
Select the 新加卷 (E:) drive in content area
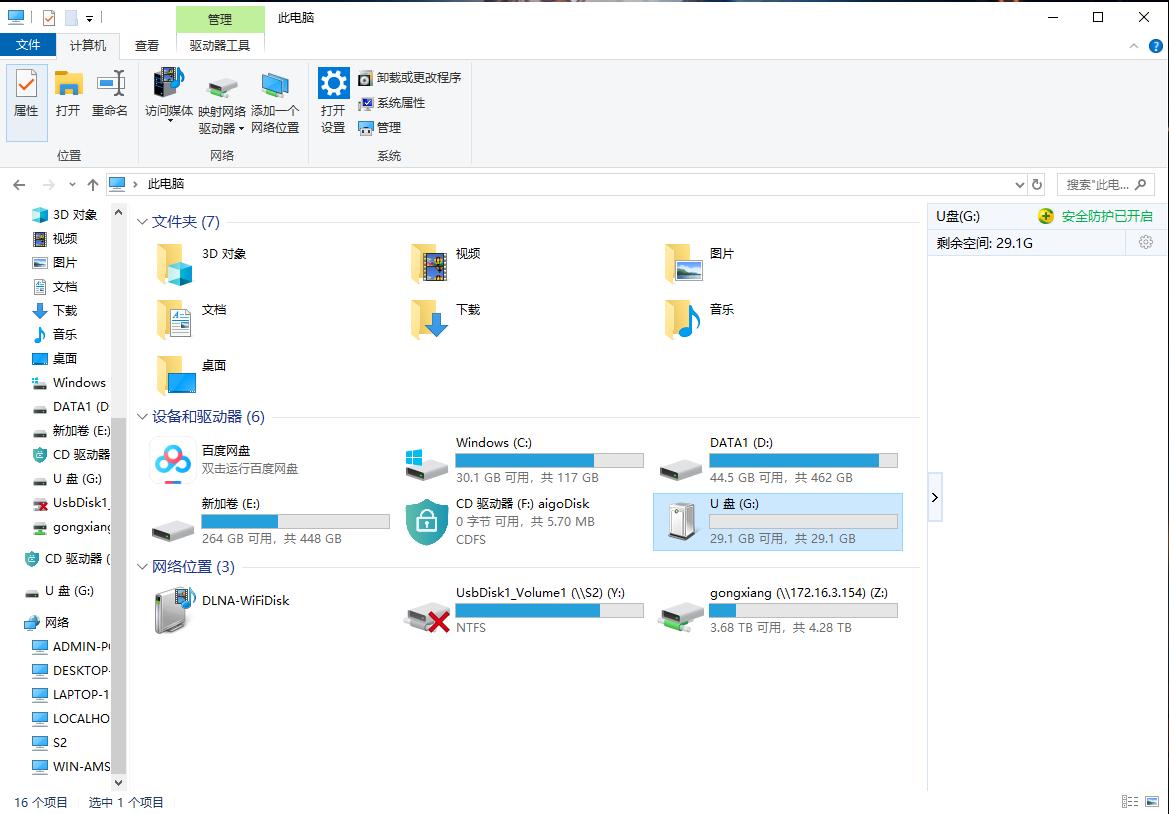click(272, 521)
